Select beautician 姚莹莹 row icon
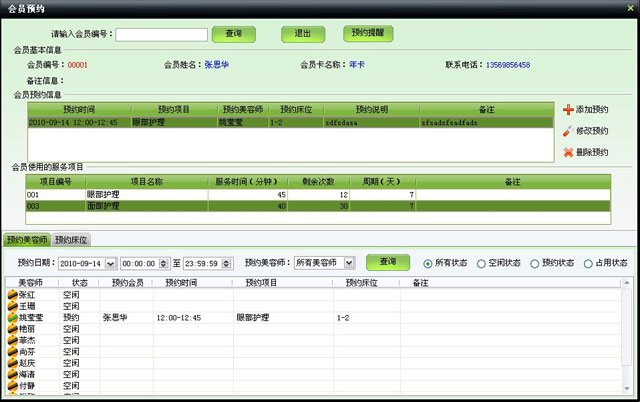The image size is (640, 402). pos(12,317)
